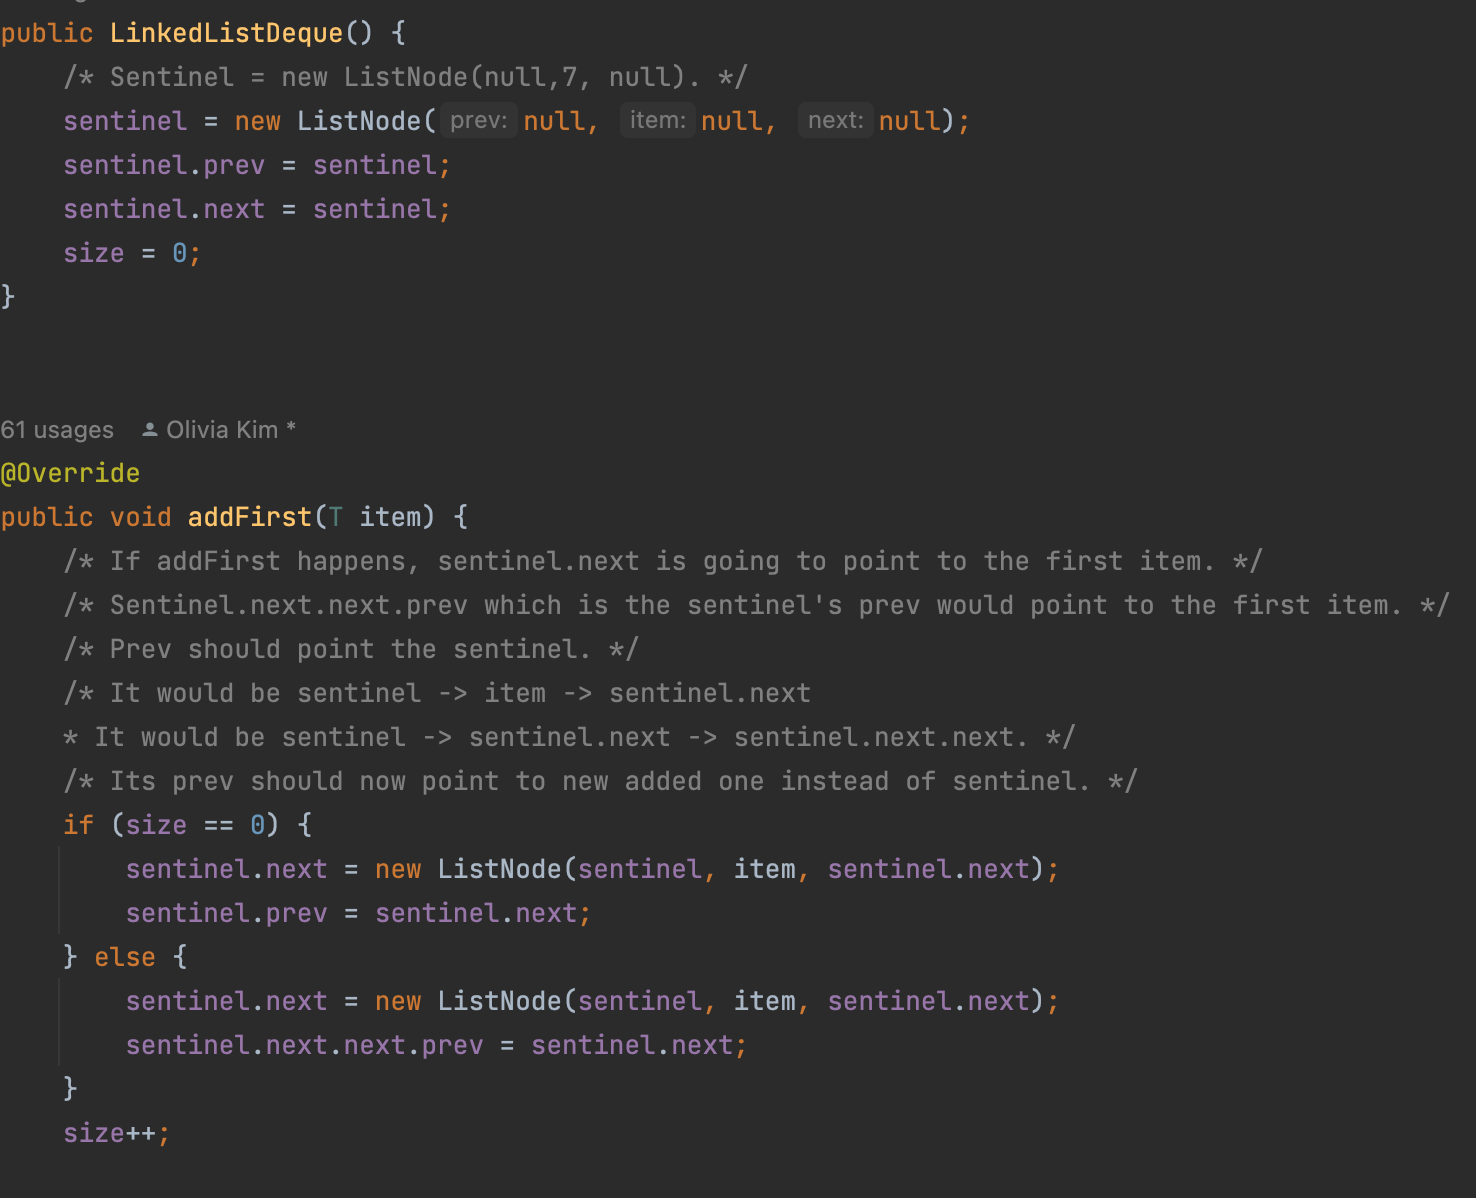Click the @Override annotation
This screenshot has width=1476, height=1198.
click(70, 473)
